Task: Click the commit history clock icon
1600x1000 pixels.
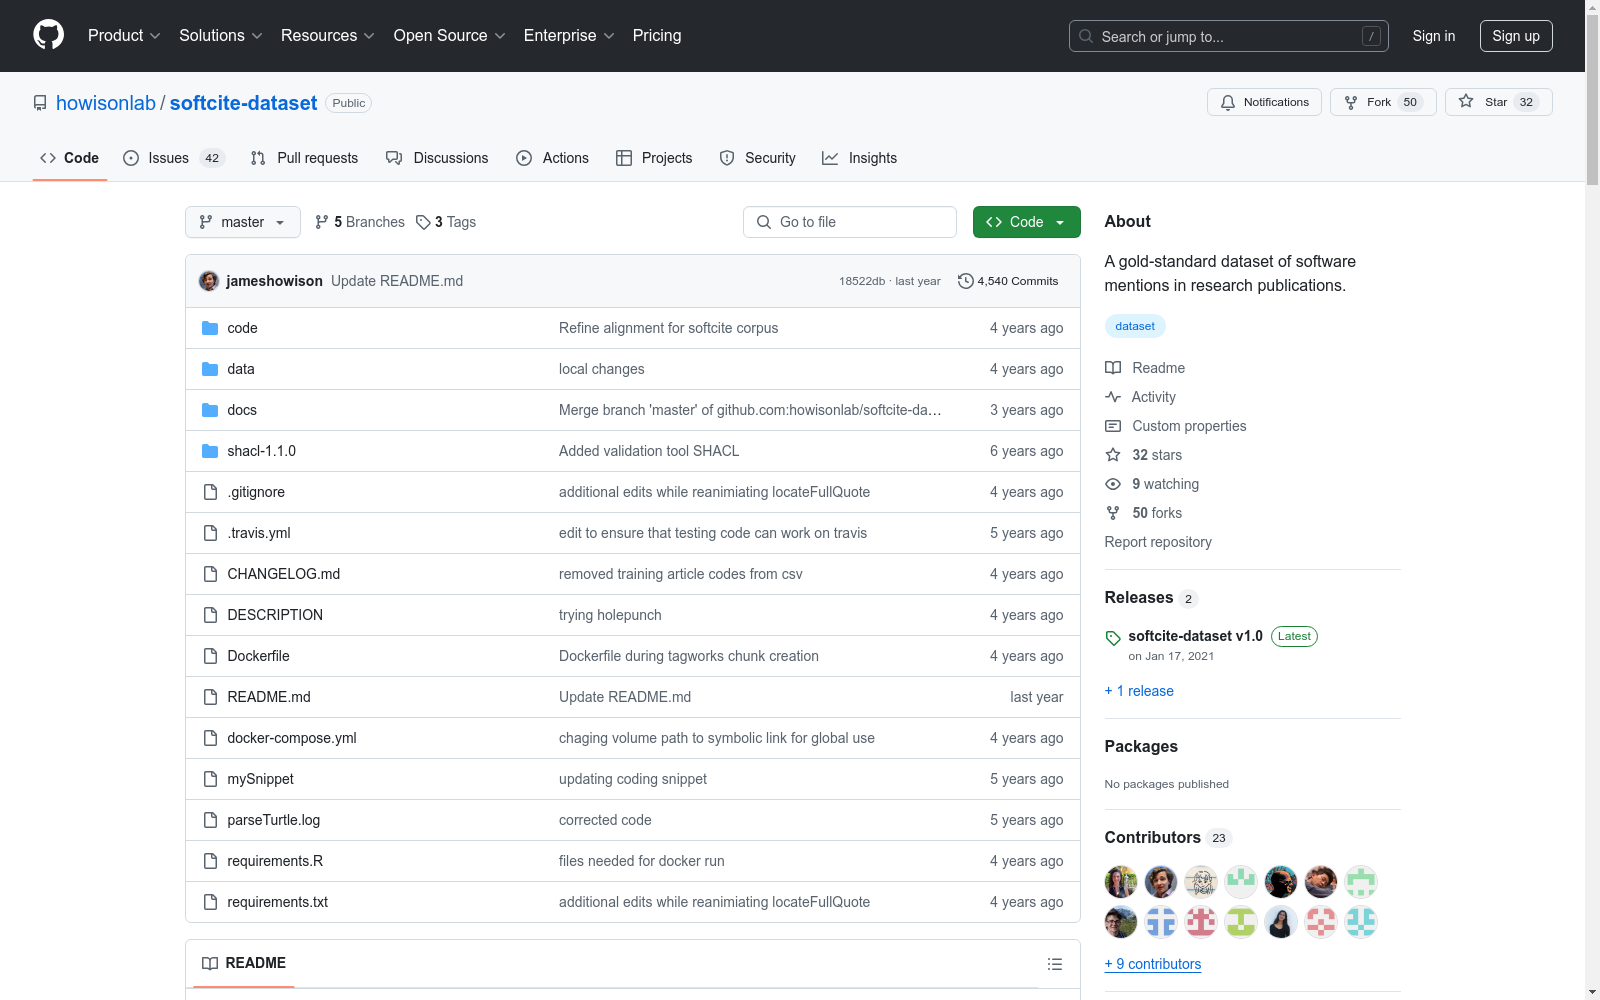Action: coord(965,281)
